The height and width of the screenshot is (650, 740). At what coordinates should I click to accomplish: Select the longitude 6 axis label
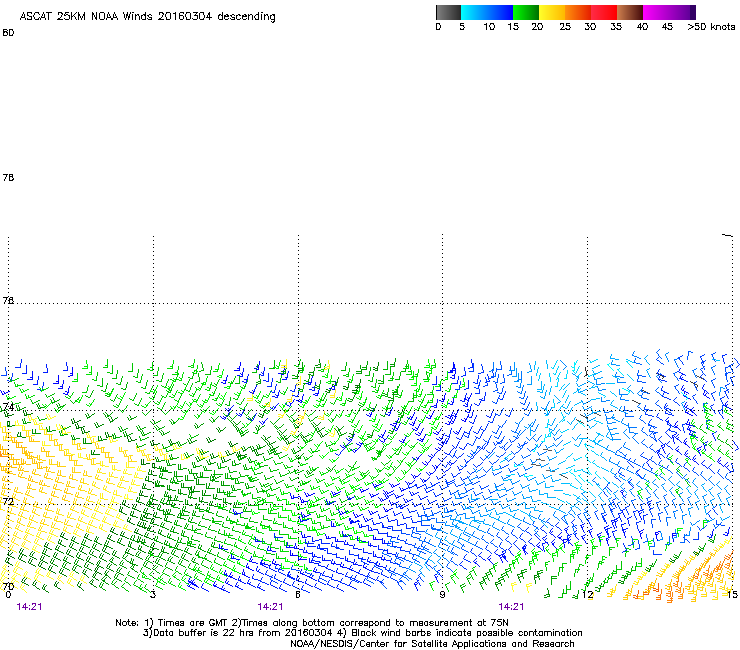(x=297, y=595)
